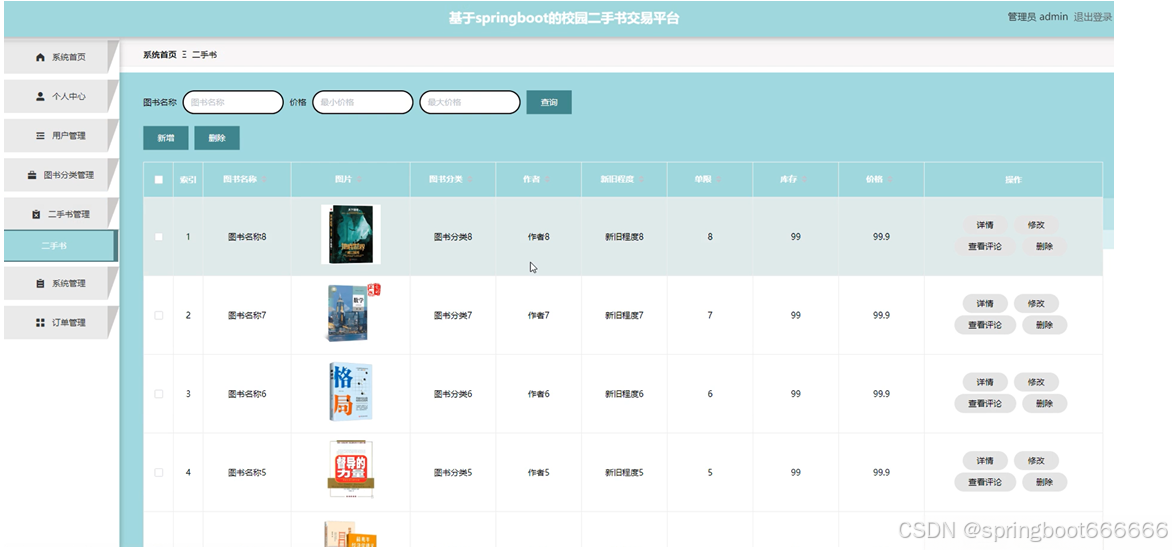The image size is (1172, 550).
Task: Click the clipboard icon beside 二手书管理
Action: point(36,214)
